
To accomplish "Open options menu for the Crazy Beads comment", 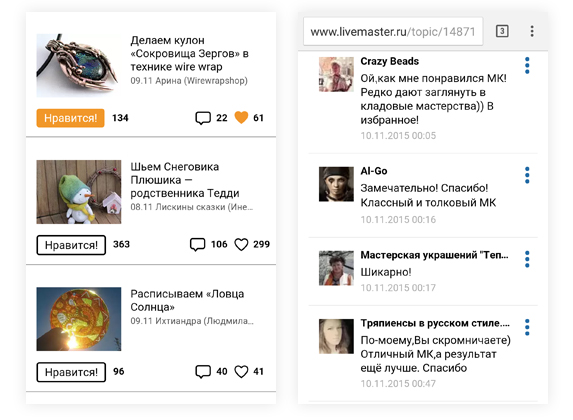I will [527, 65].
